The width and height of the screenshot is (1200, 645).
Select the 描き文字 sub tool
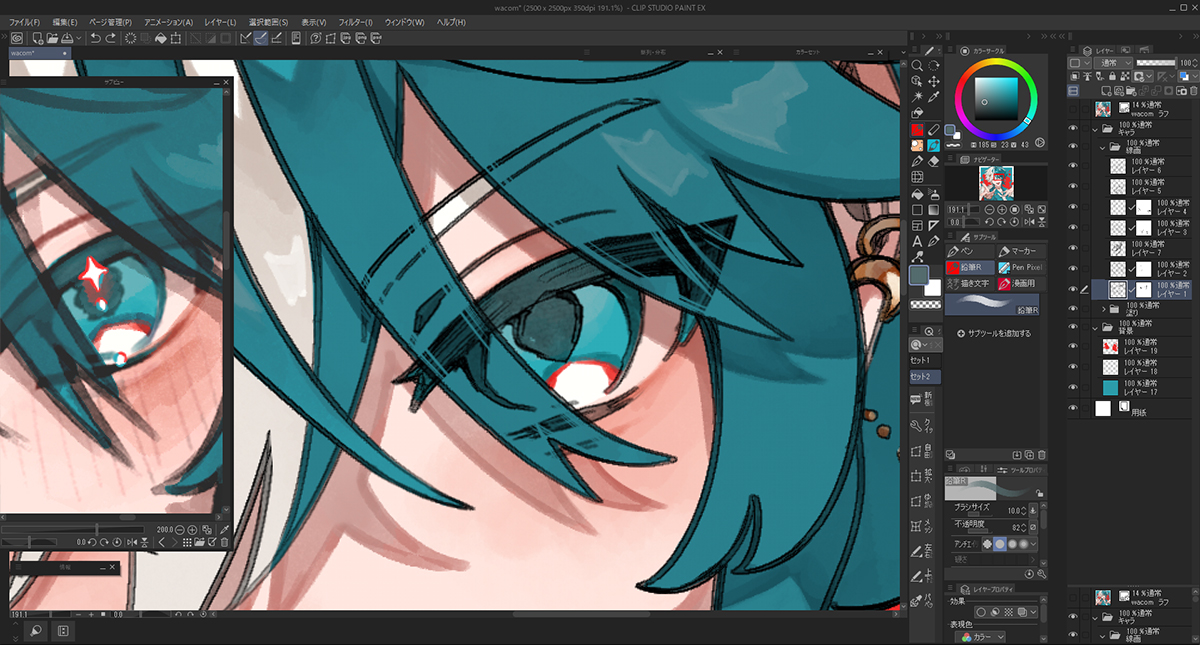[970, 284]
